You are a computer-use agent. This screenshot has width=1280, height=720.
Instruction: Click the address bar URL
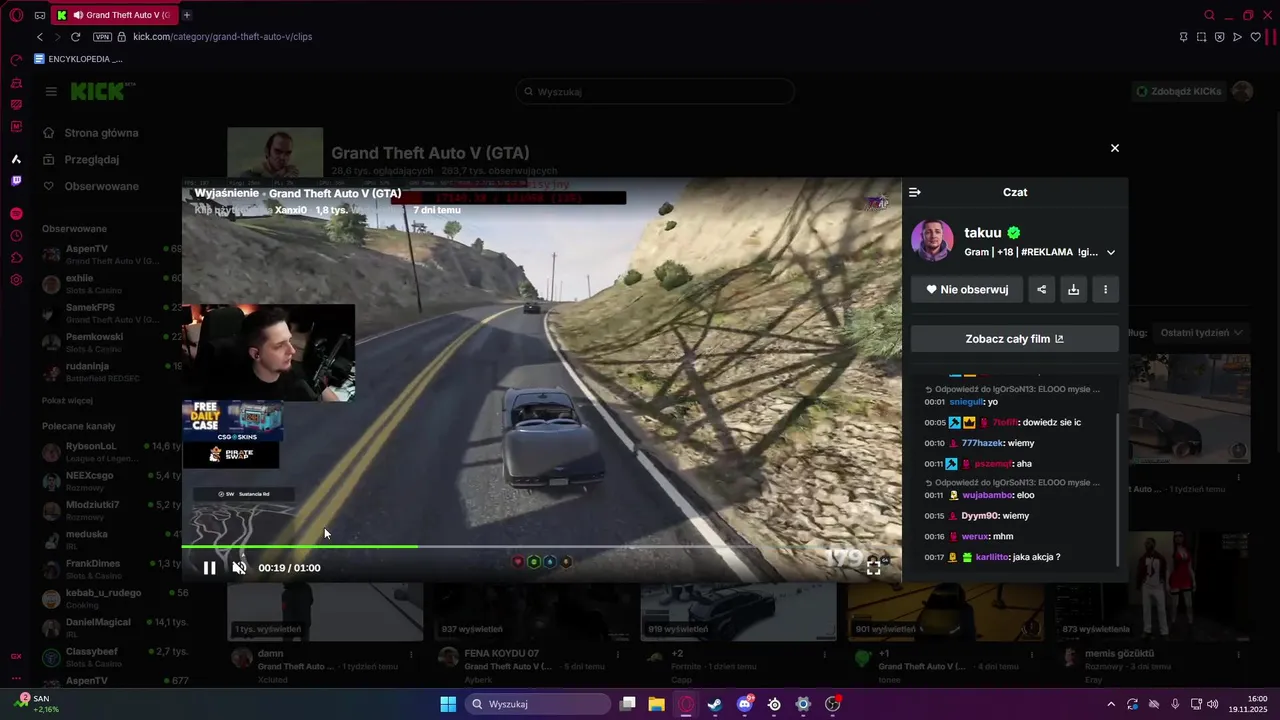[x=223, y=37]
